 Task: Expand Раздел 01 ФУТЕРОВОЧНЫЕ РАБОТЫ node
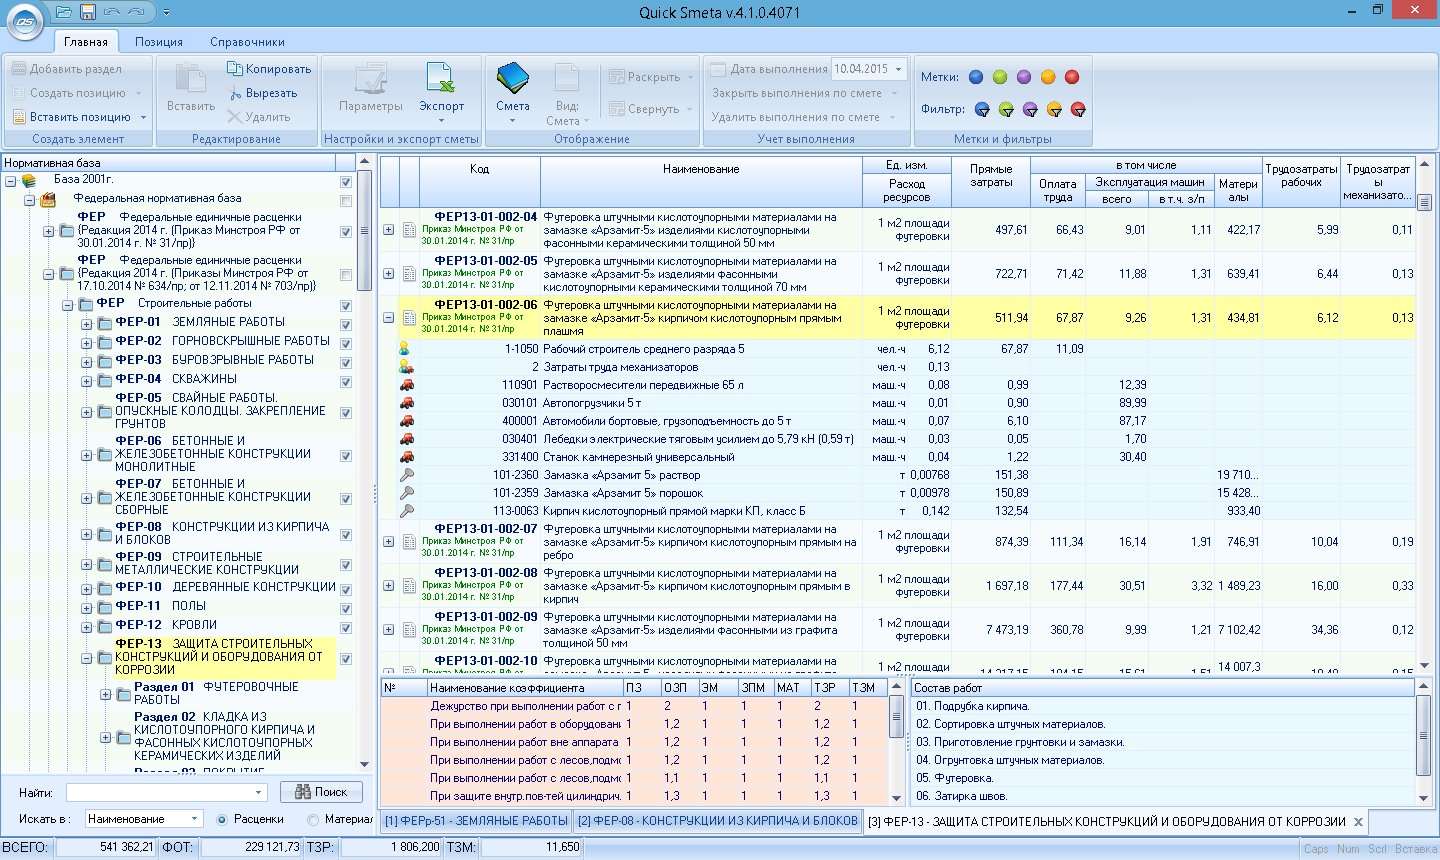click(105, 695)
